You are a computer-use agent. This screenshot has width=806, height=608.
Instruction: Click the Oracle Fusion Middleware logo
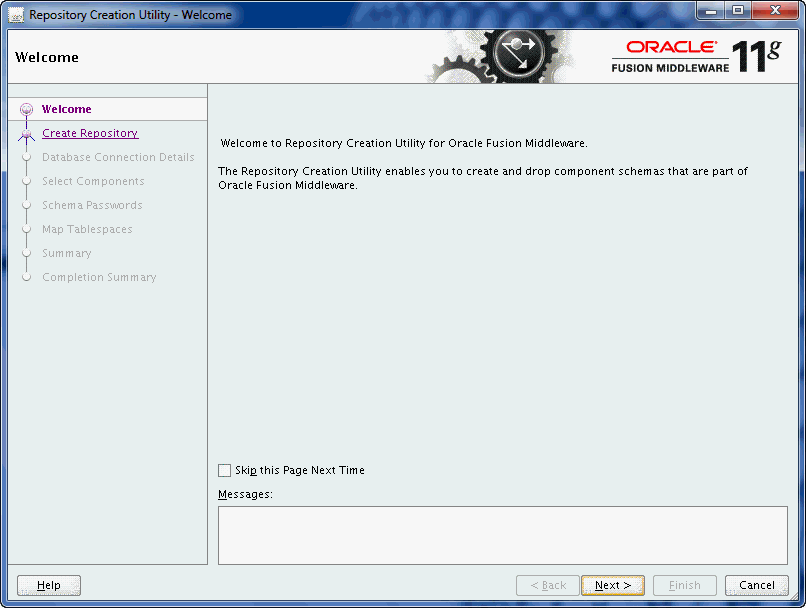point(696,56)
